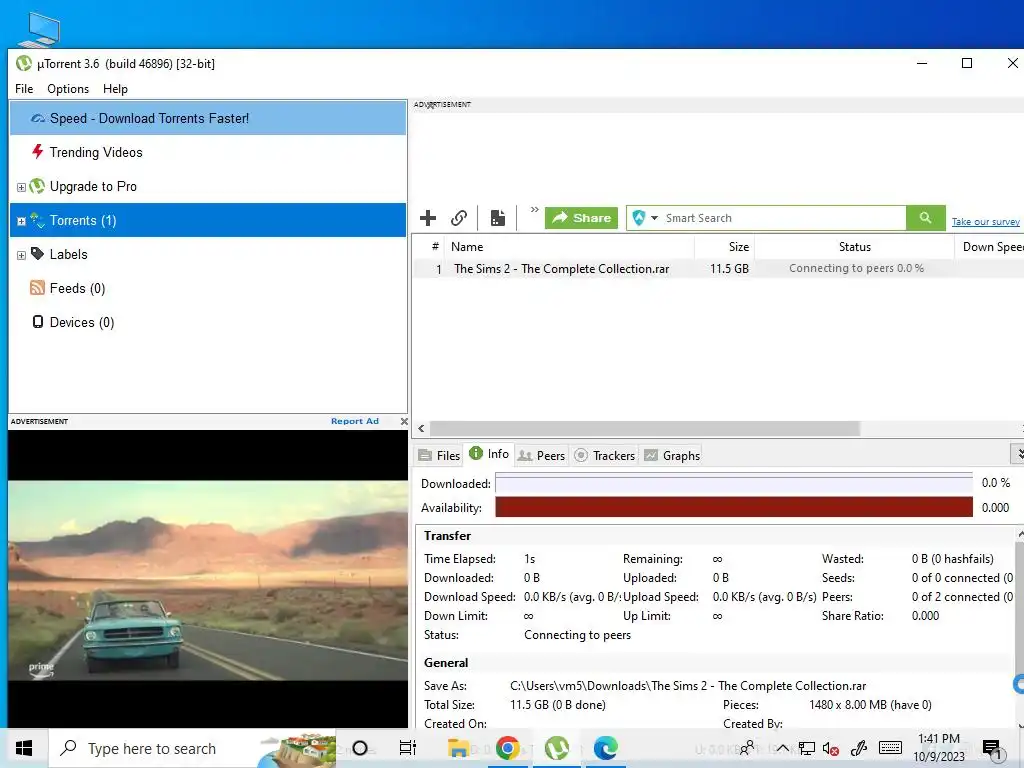Open the File menu

[24, 89]
